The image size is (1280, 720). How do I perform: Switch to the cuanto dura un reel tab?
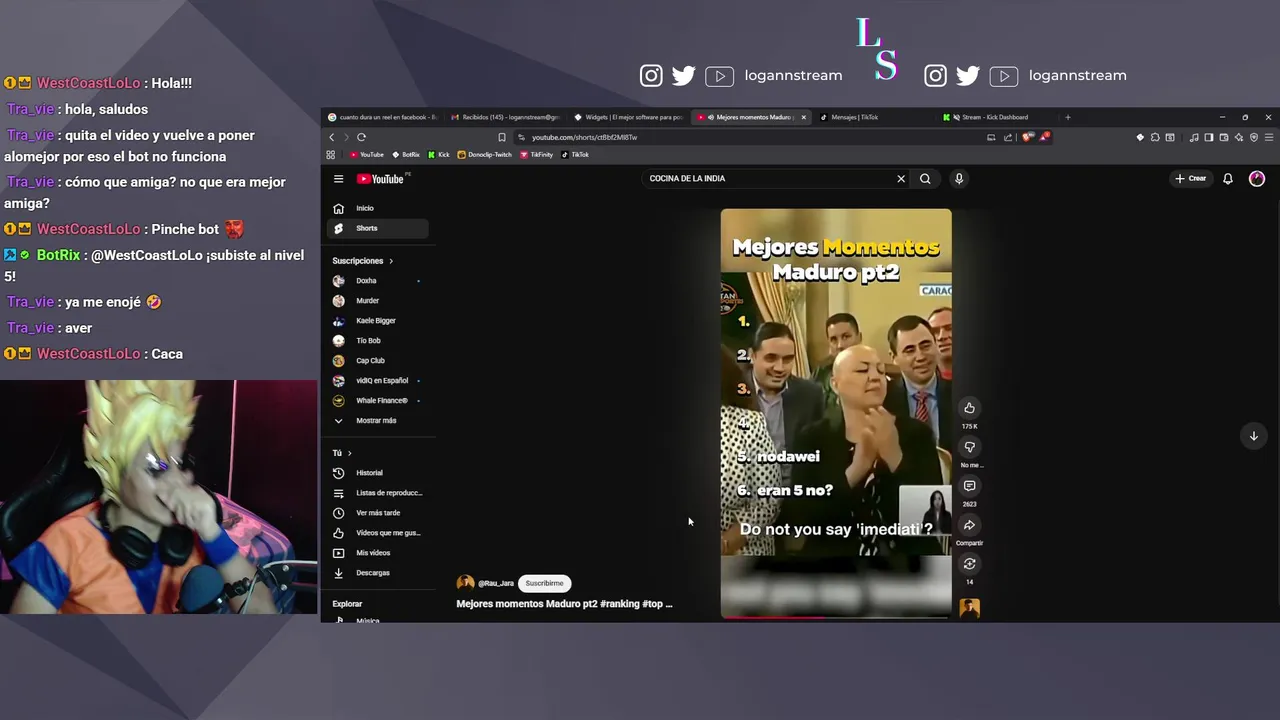(x=382, y=117)
